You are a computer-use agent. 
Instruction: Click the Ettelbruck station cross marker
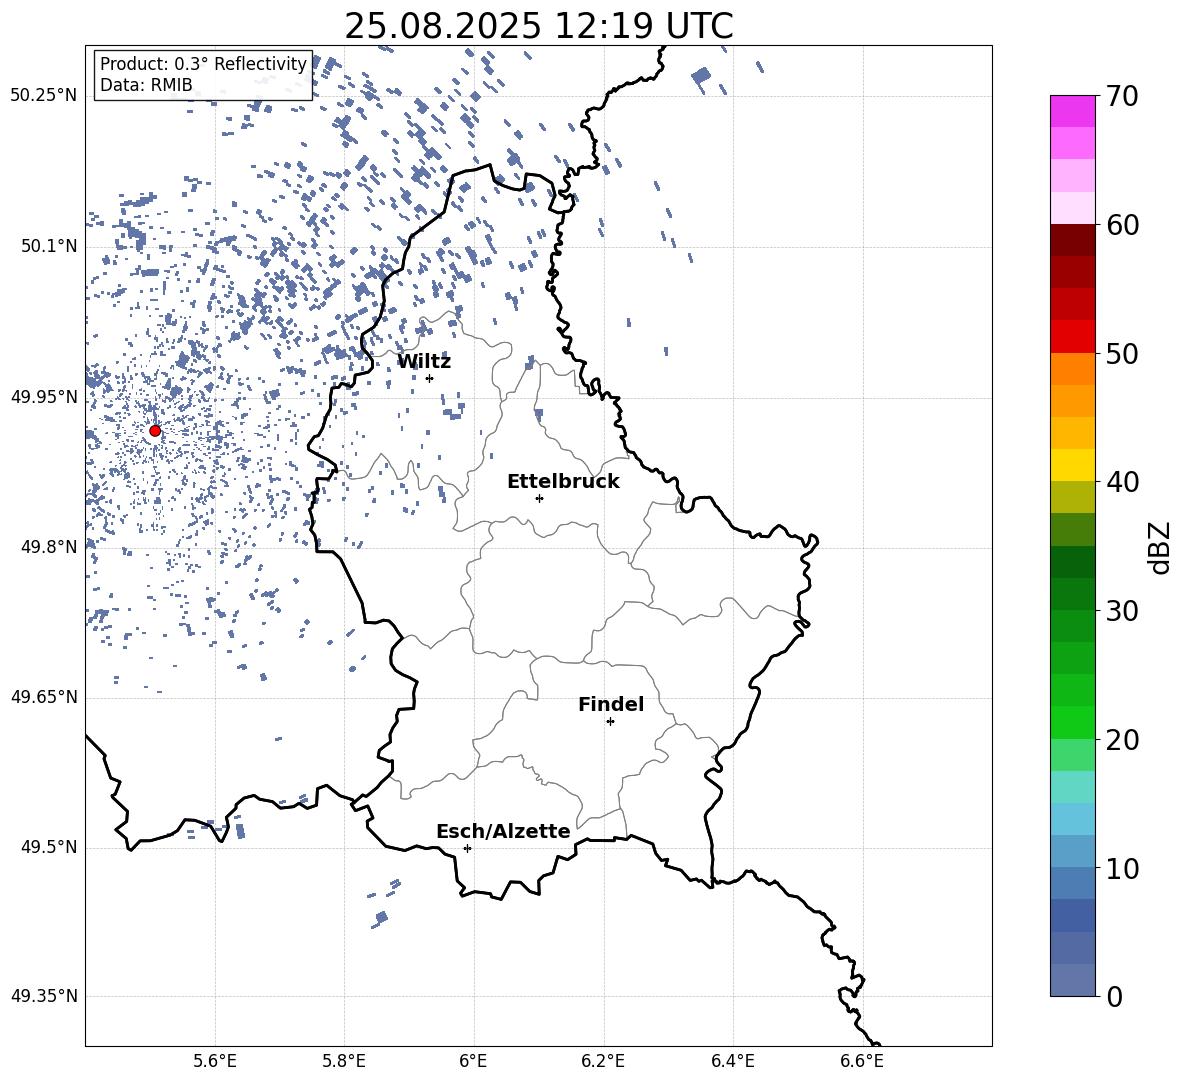(539, 498)
